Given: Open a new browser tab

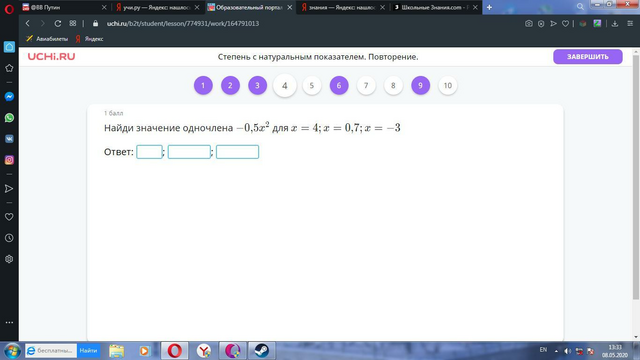Looking at the screenshot, I should [489, 7].
